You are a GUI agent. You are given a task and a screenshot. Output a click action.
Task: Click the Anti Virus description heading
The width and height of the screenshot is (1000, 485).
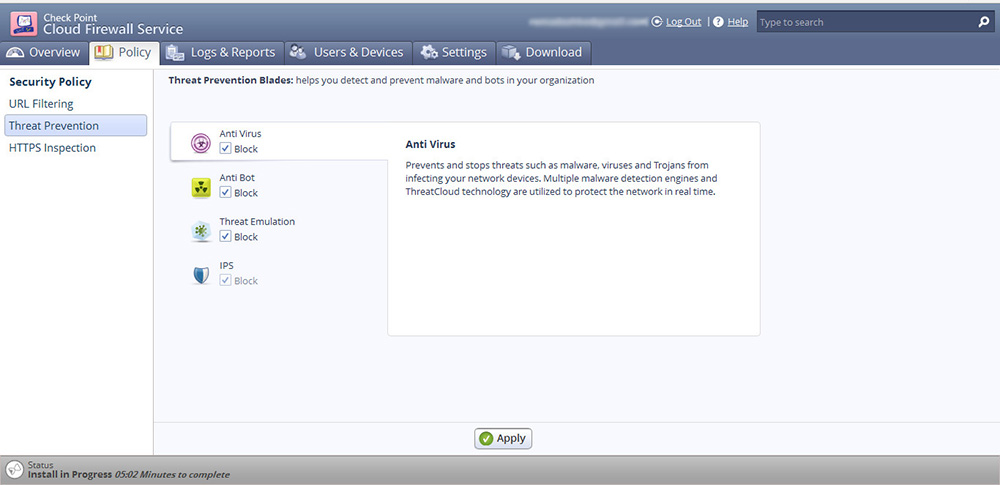430,144
